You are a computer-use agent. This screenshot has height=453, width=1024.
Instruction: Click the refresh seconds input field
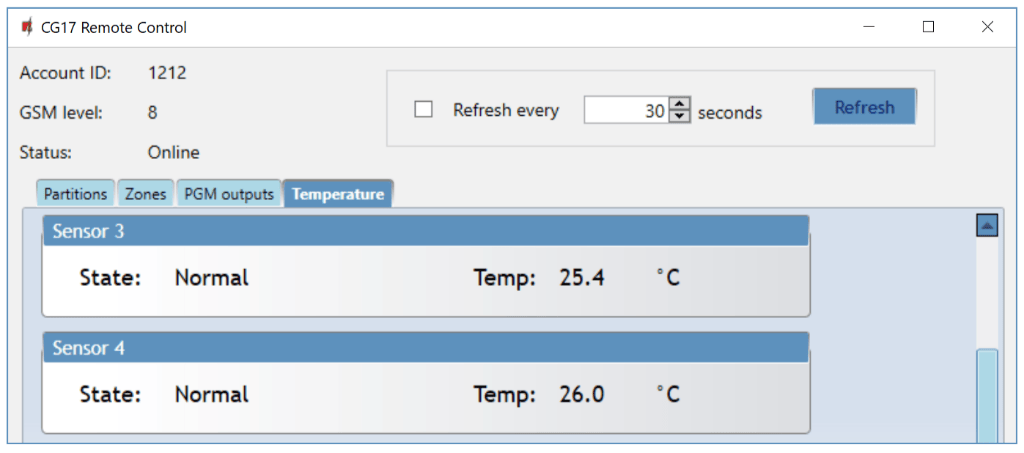coord(626,111)
